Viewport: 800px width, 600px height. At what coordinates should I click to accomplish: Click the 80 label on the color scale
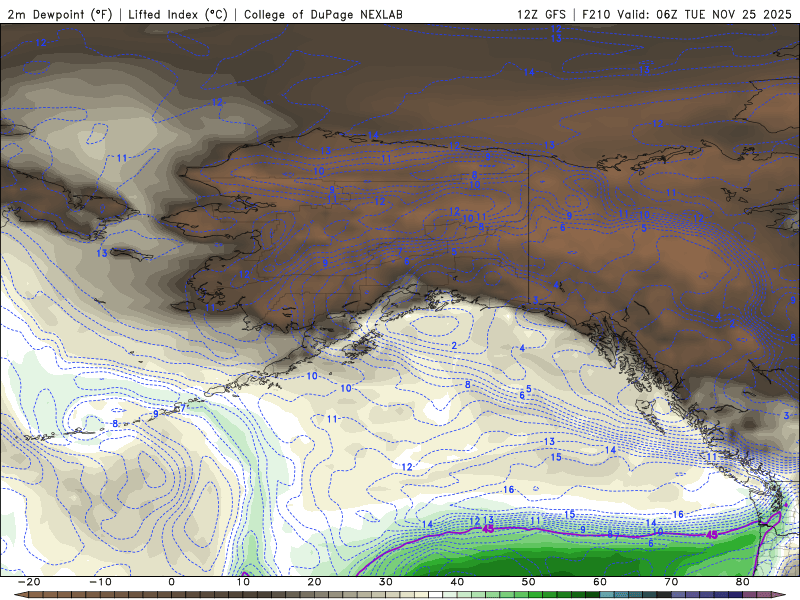click(743, 582)
